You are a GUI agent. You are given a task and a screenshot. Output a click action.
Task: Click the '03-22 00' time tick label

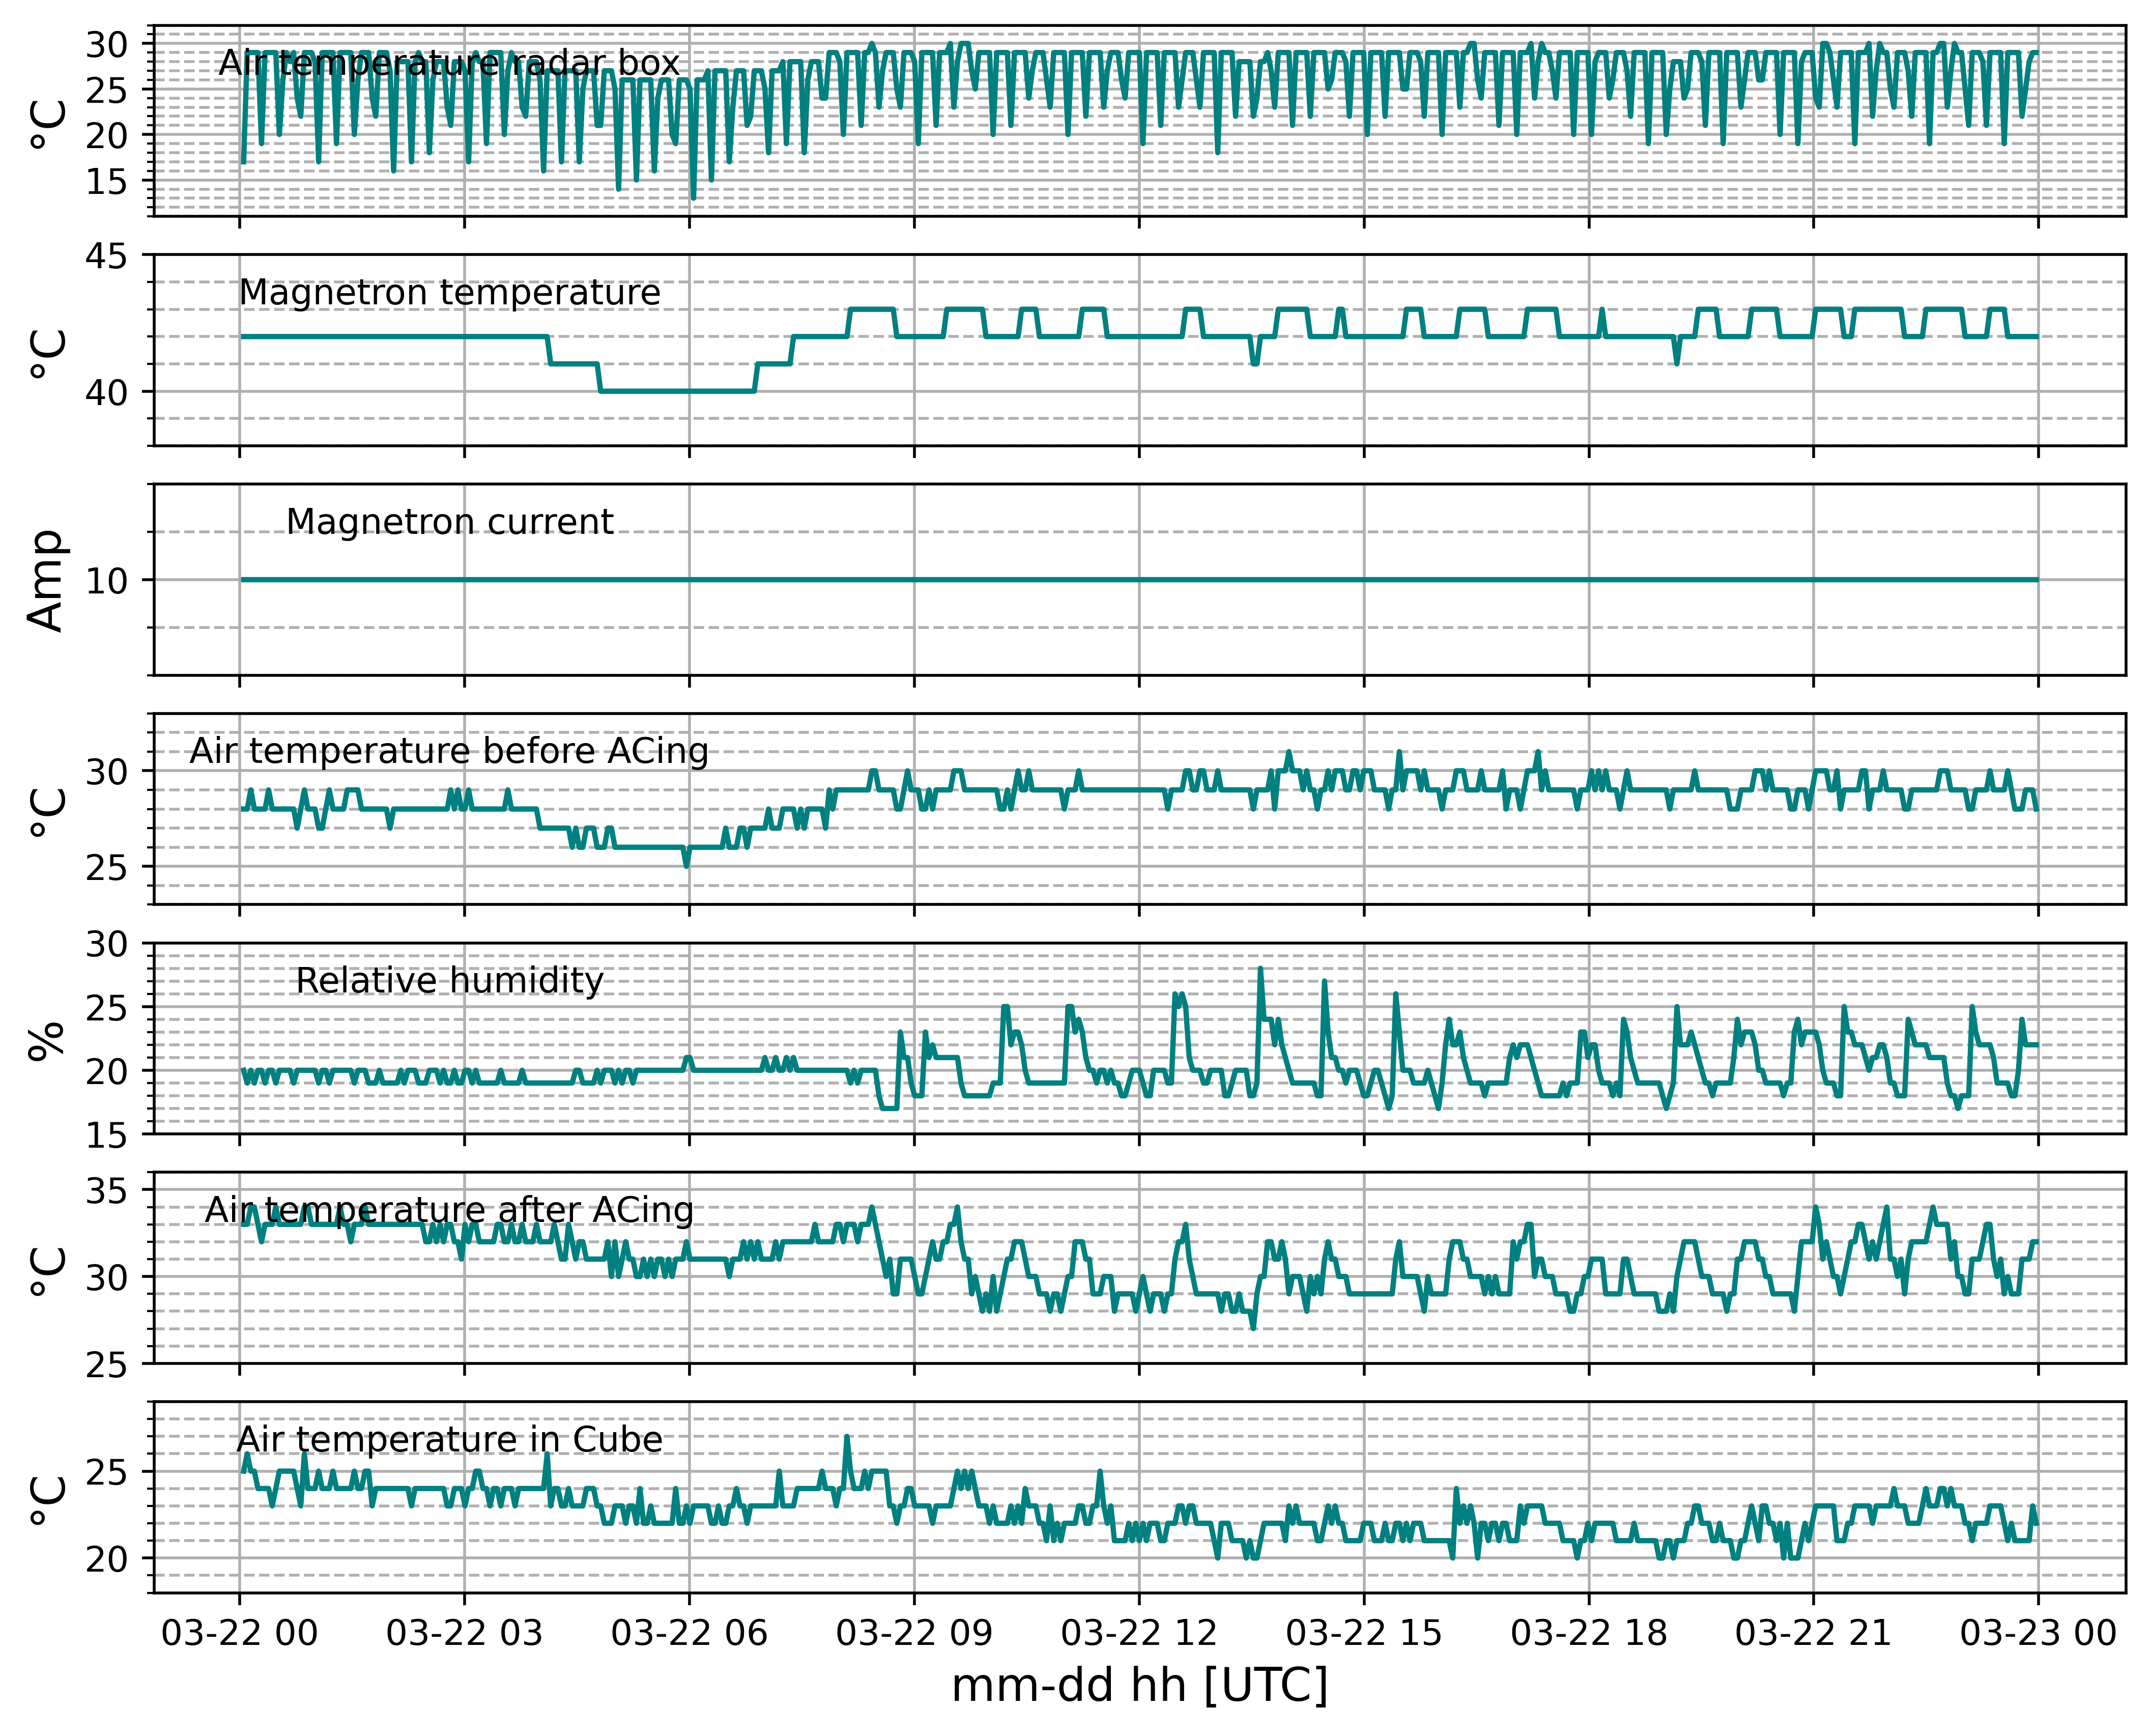pyautogui.click(x=239, y=1633)
